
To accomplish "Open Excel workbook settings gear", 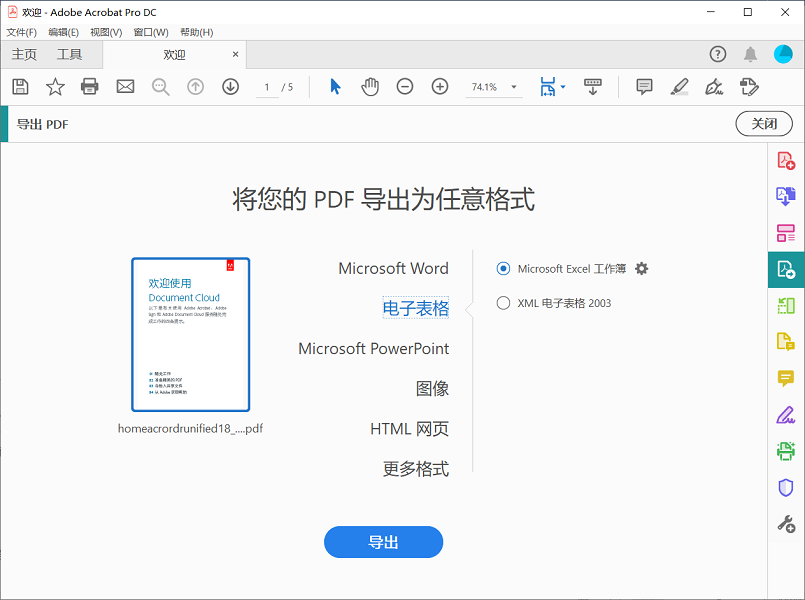I will click(642, 268).
